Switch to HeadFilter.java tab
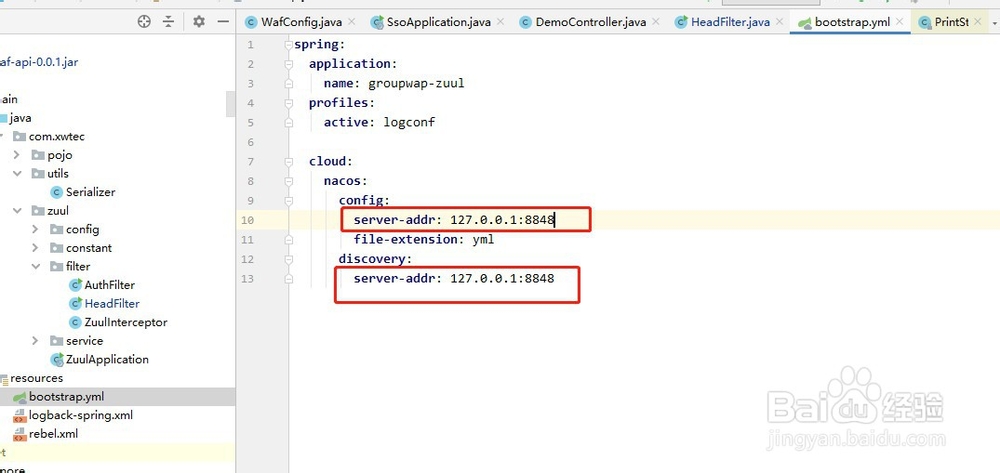Image resolution: width=1000 pixels, height=473 pixels. pos(730,22)
